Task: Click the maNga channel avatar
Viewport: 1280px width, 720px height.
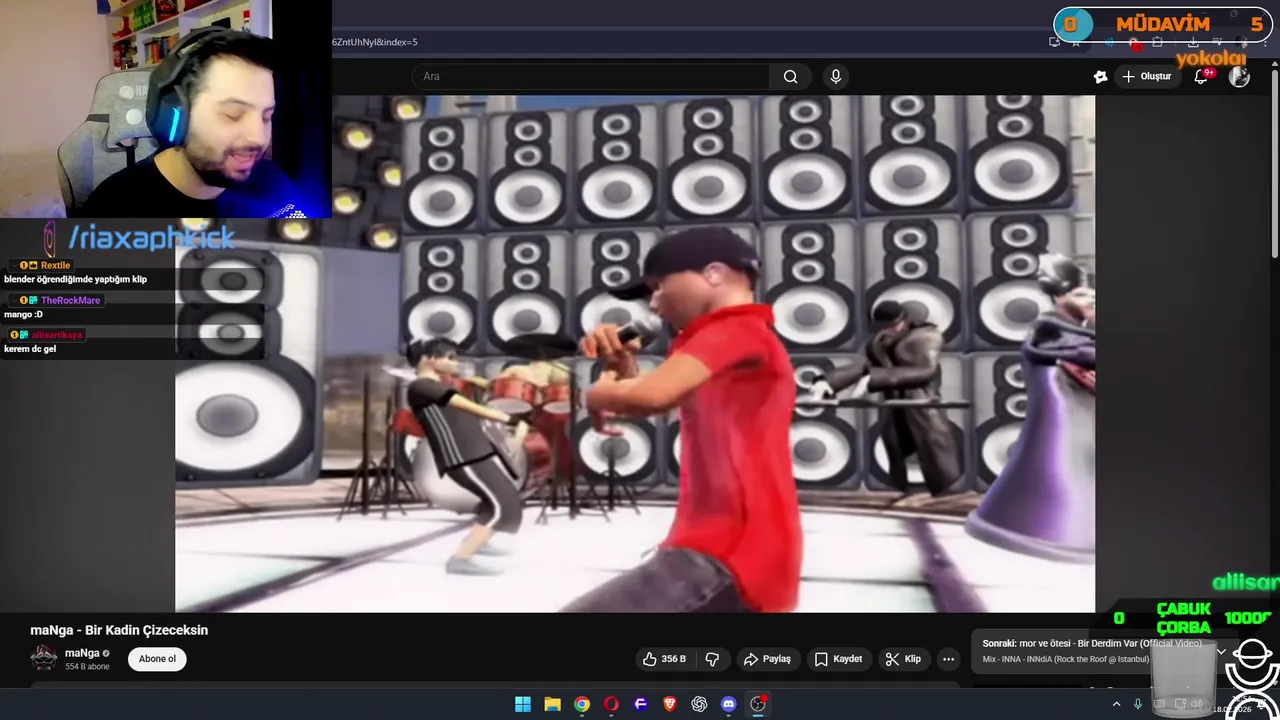Action: coord(44,658)
